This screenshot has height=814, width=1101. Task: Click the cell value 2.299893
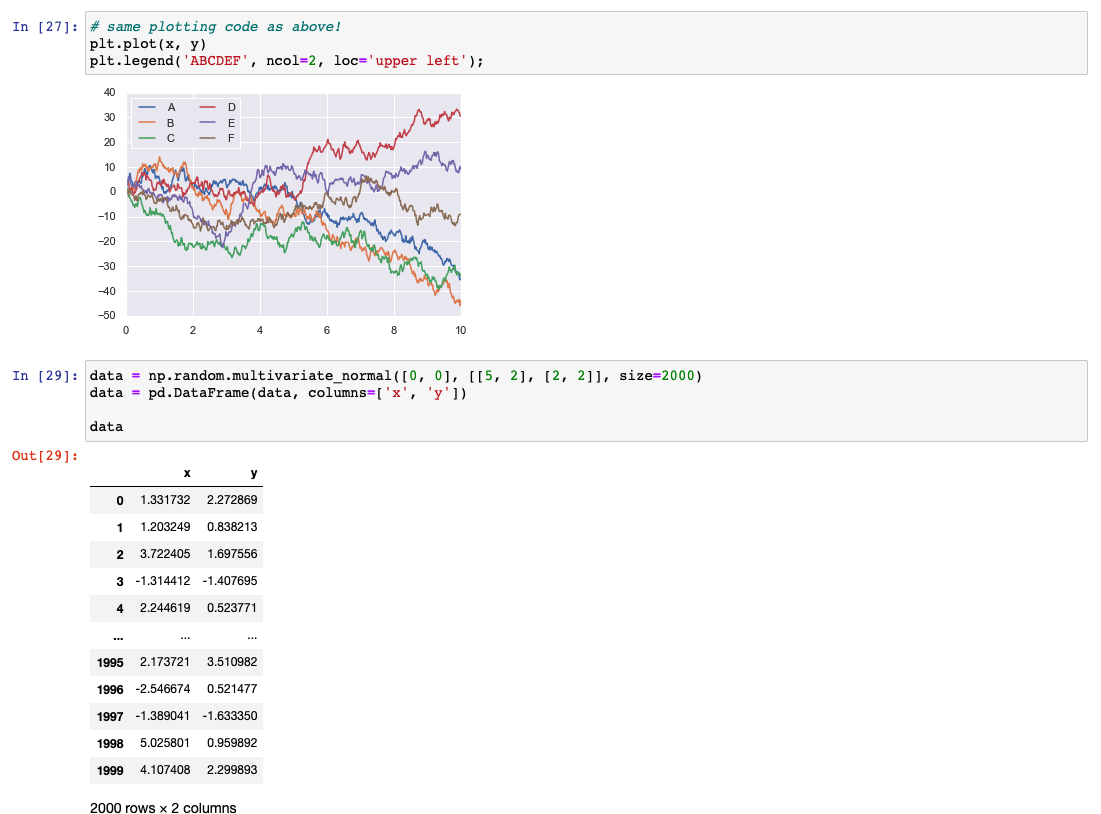(232, 770)
